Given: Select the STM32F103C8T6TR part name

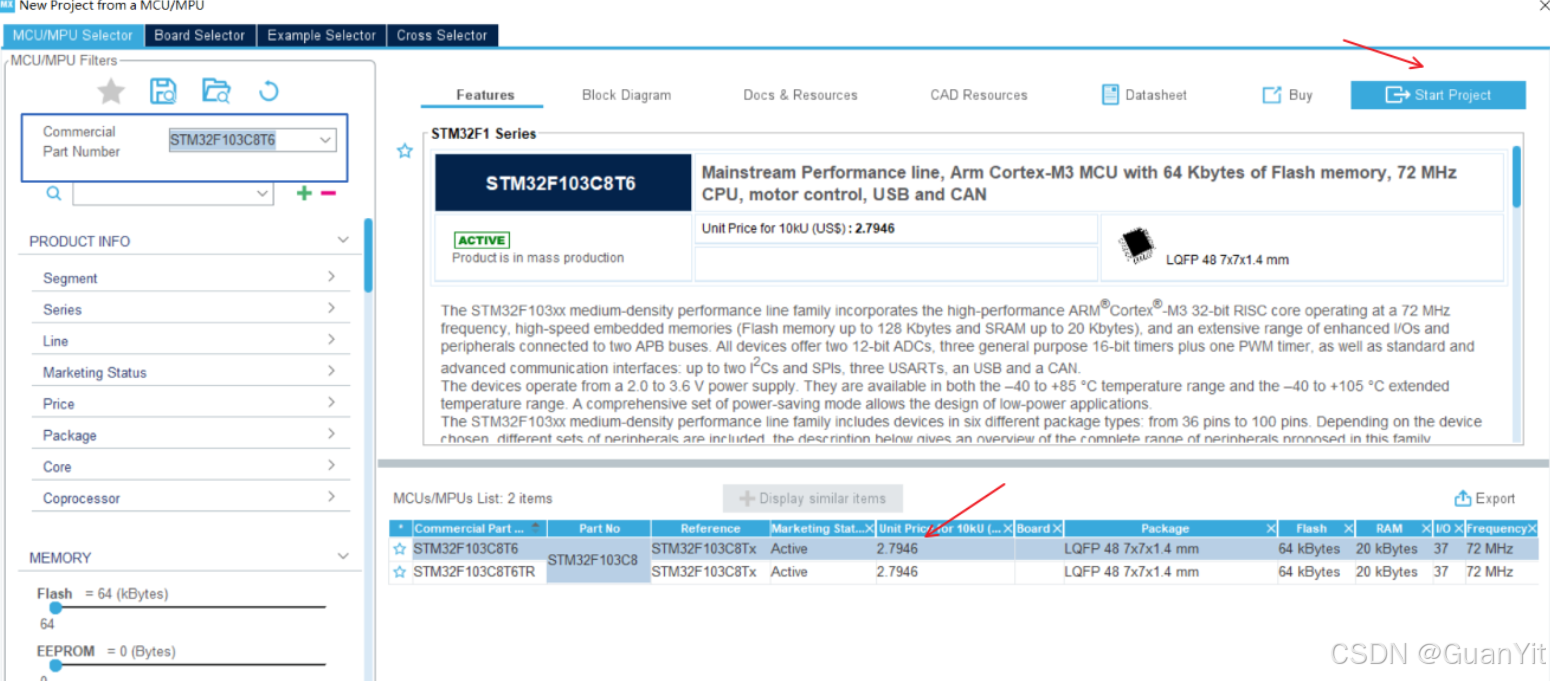Looking at the screenshot, I should pyautogui.click(x=473, y=572).
